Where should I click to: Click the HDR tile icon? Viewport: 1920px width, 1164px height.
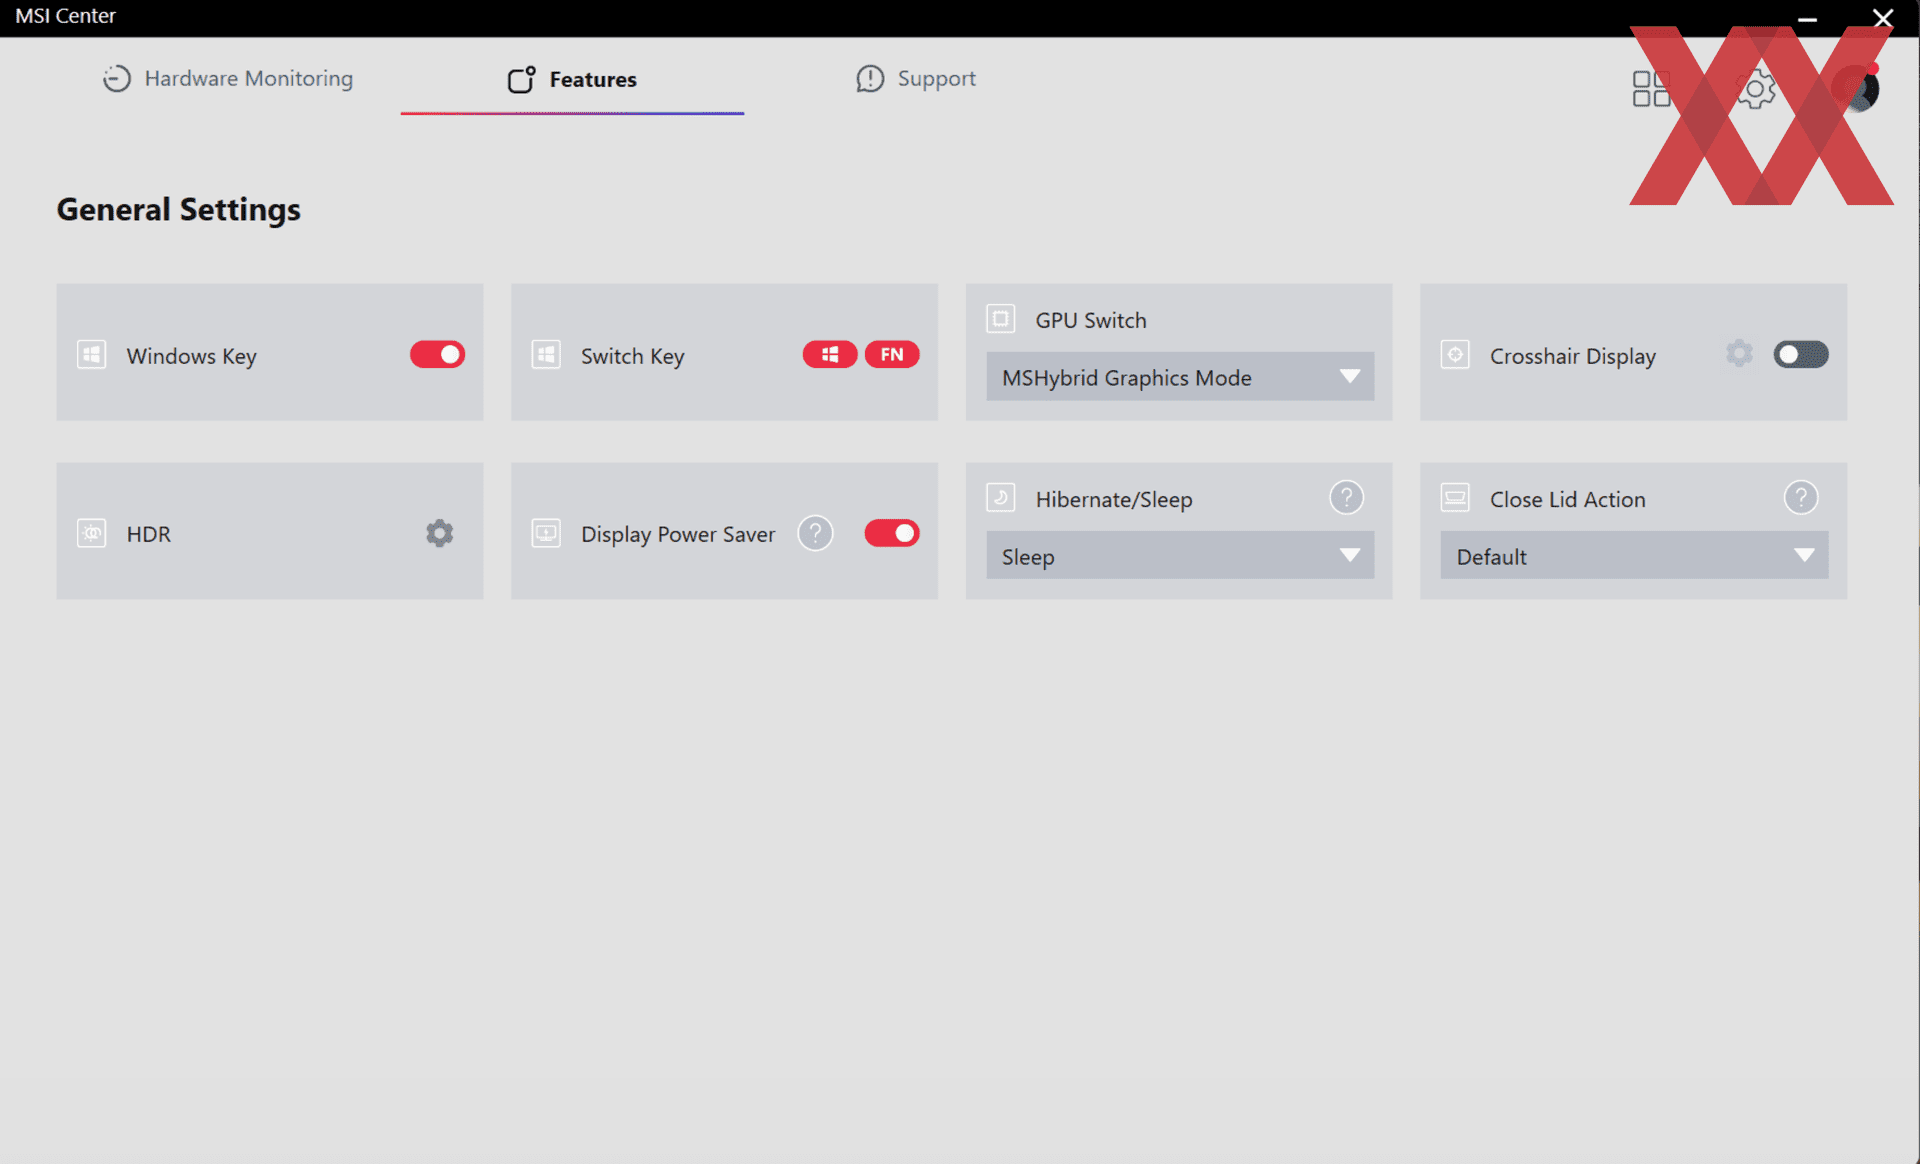[x=91, y=533]
